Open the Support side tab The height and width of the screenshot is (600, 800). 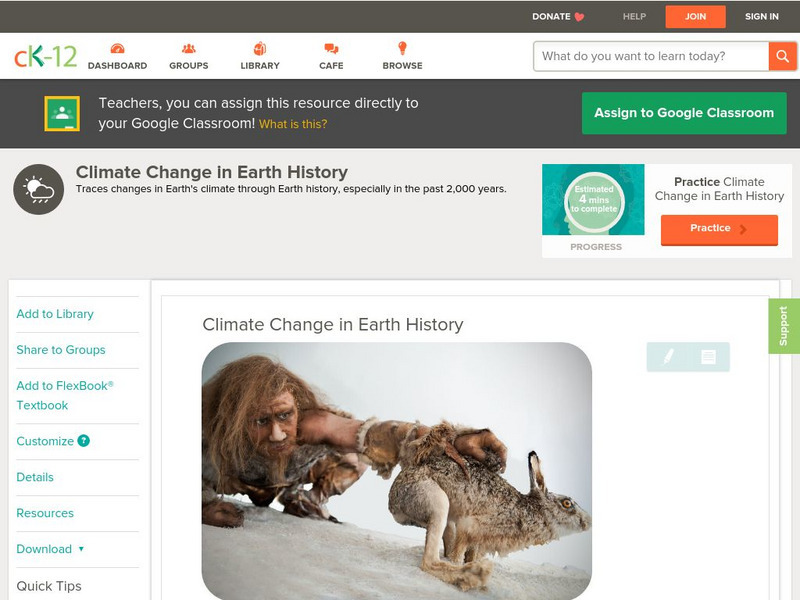click(x=783, y=326)
